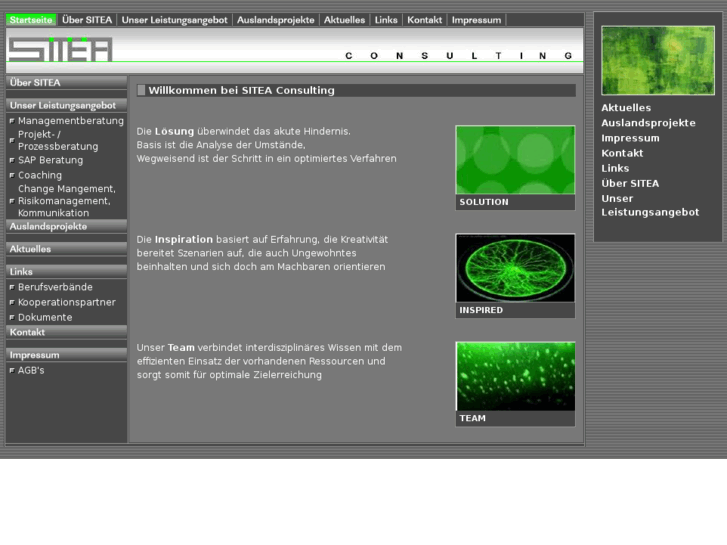This screenshot has width=727, height=545.
Task: Open Impressum in top navigation bar
Action: pos(476,20)
